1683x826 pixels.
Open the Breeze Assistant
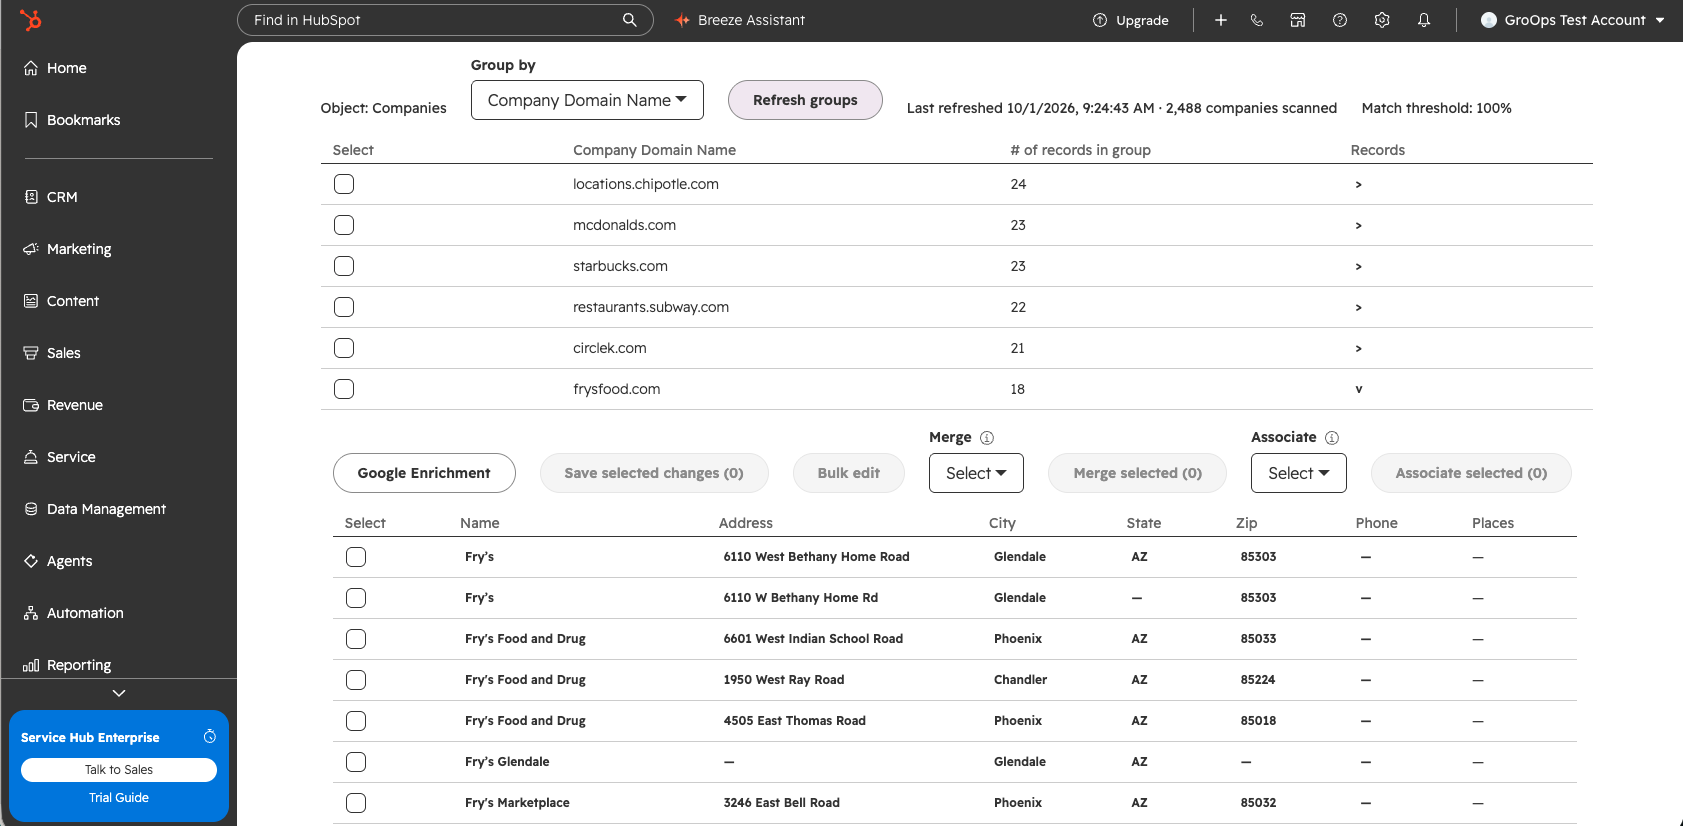point(740,20)
